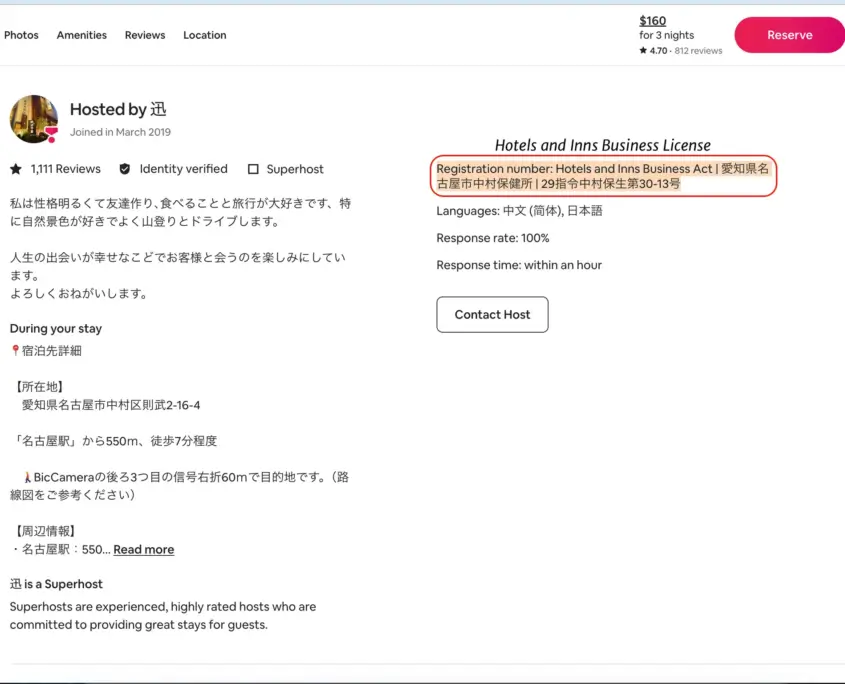Open the Photos section tab
Viewport: 845px width, 684px height.
click(x=21, y=35)
